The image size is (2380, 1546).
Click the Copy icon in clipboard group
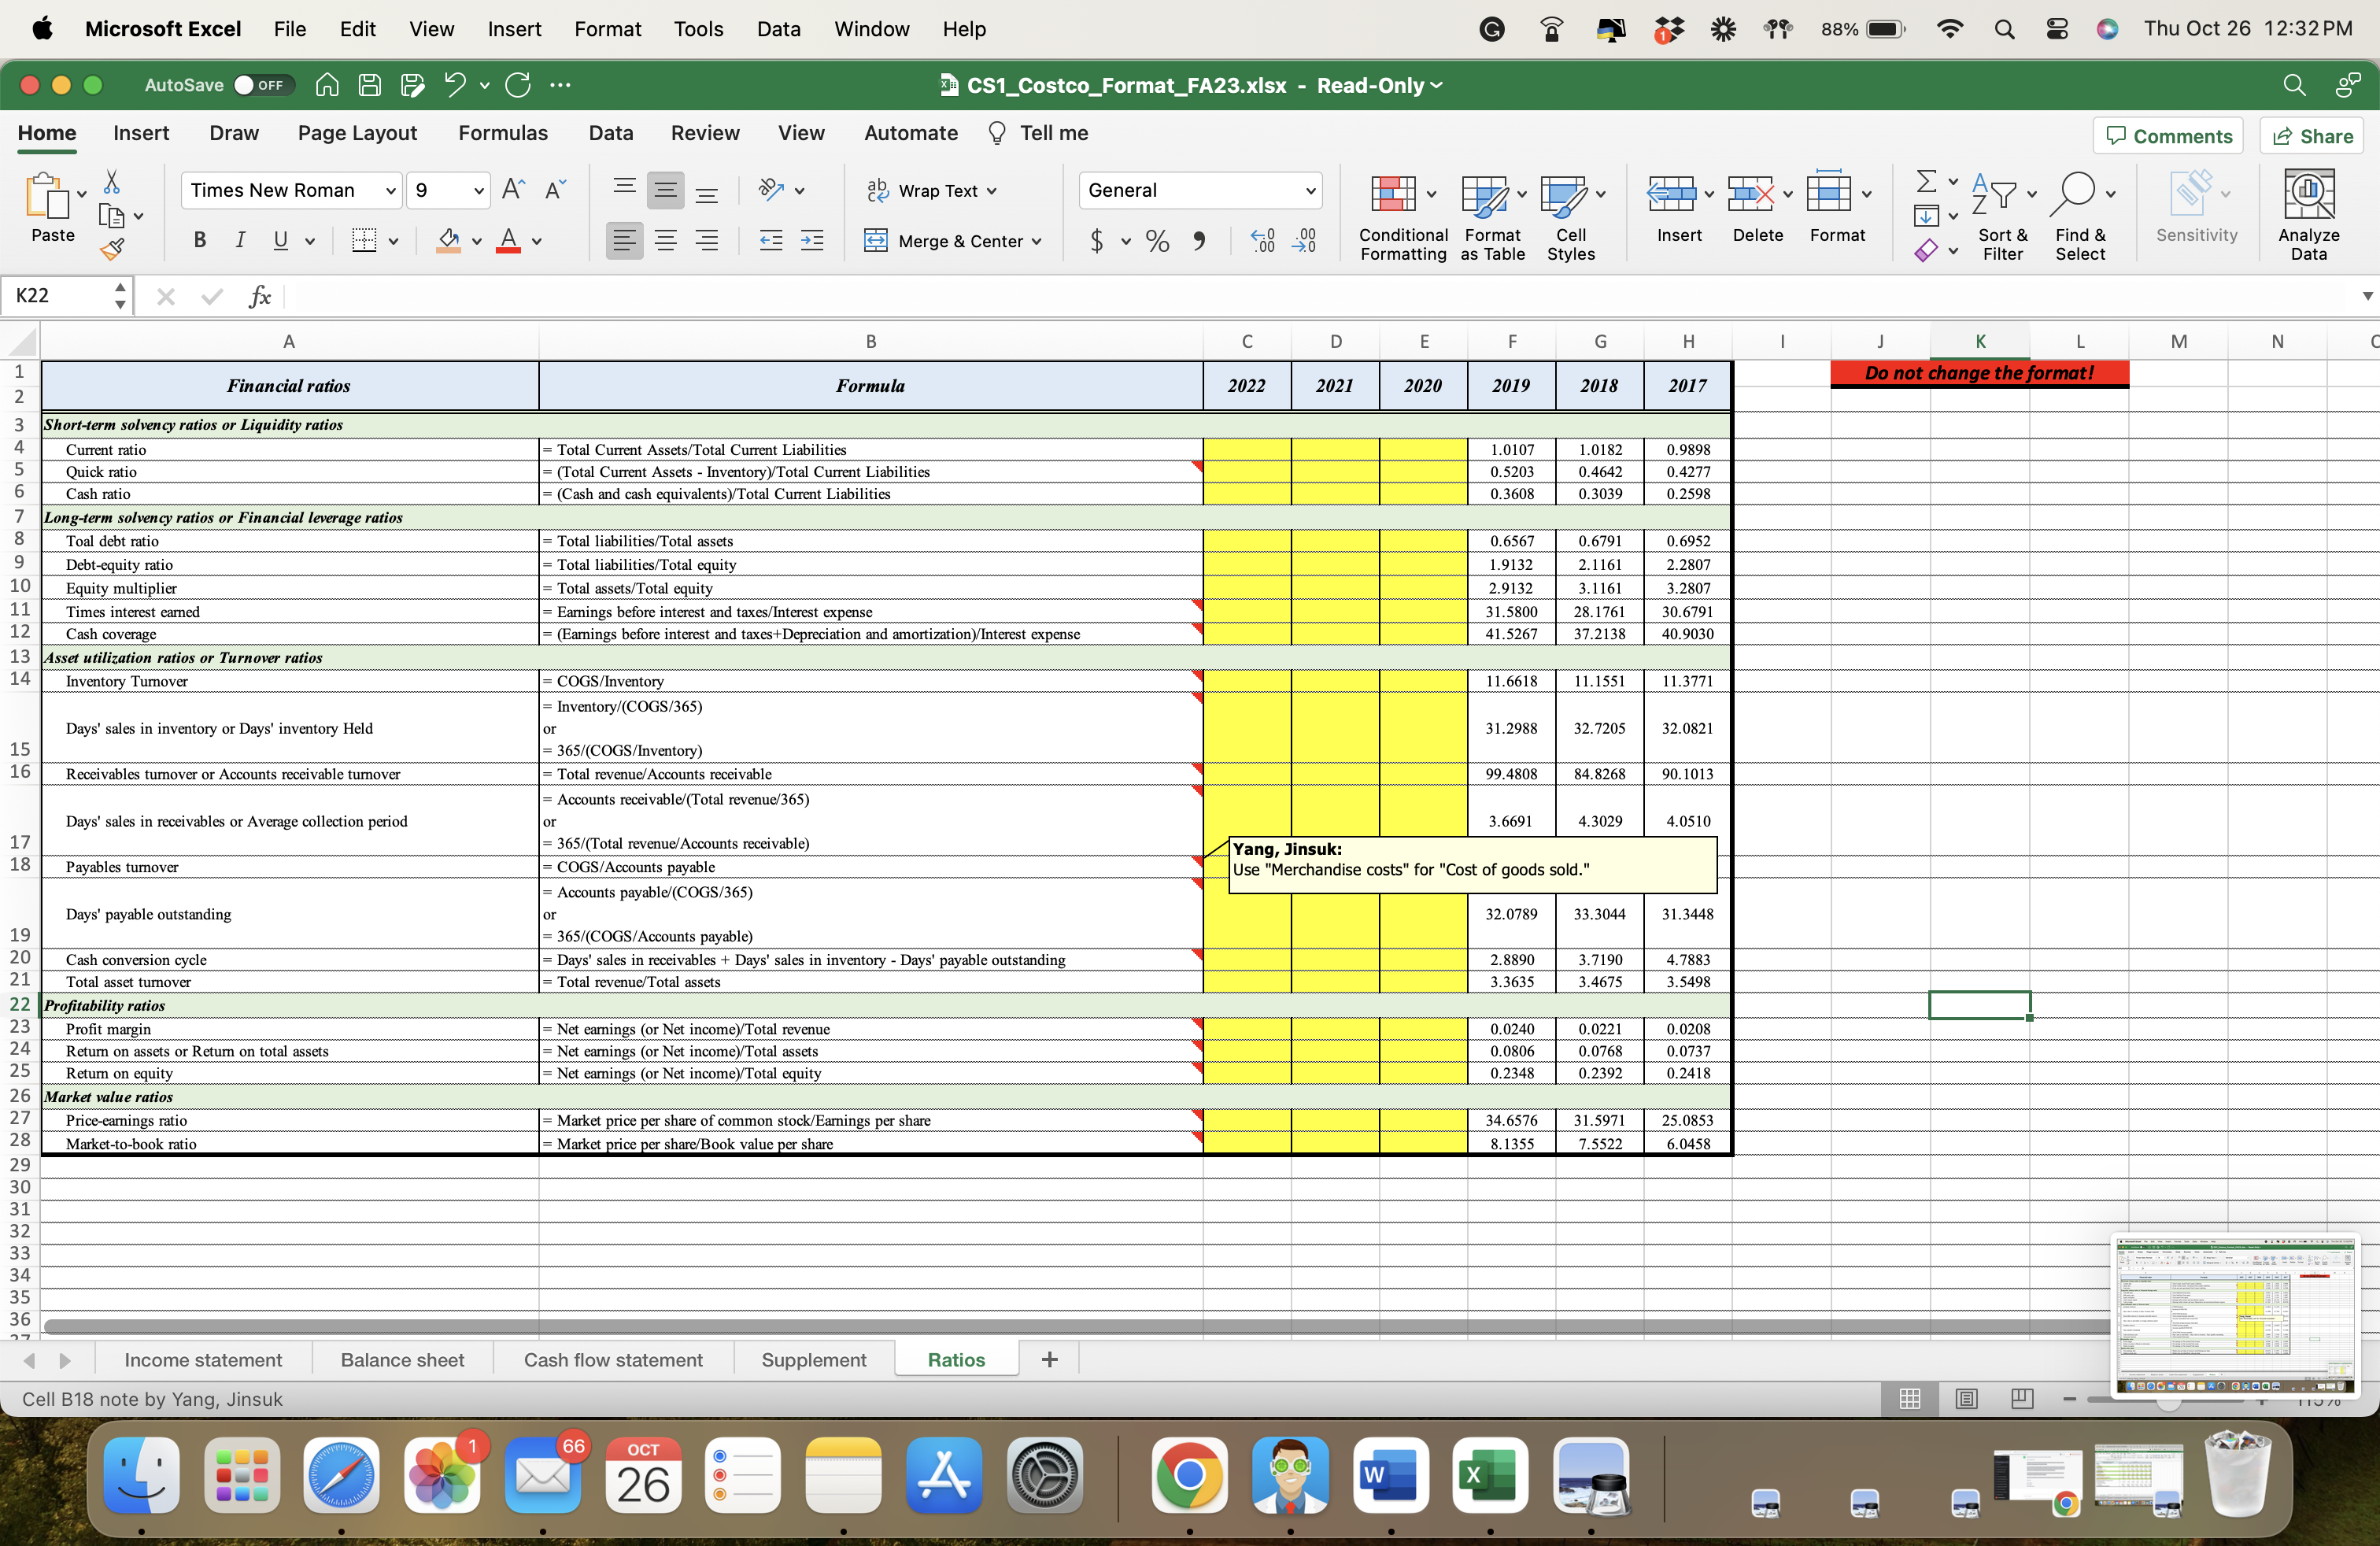(x=112, y=216)
